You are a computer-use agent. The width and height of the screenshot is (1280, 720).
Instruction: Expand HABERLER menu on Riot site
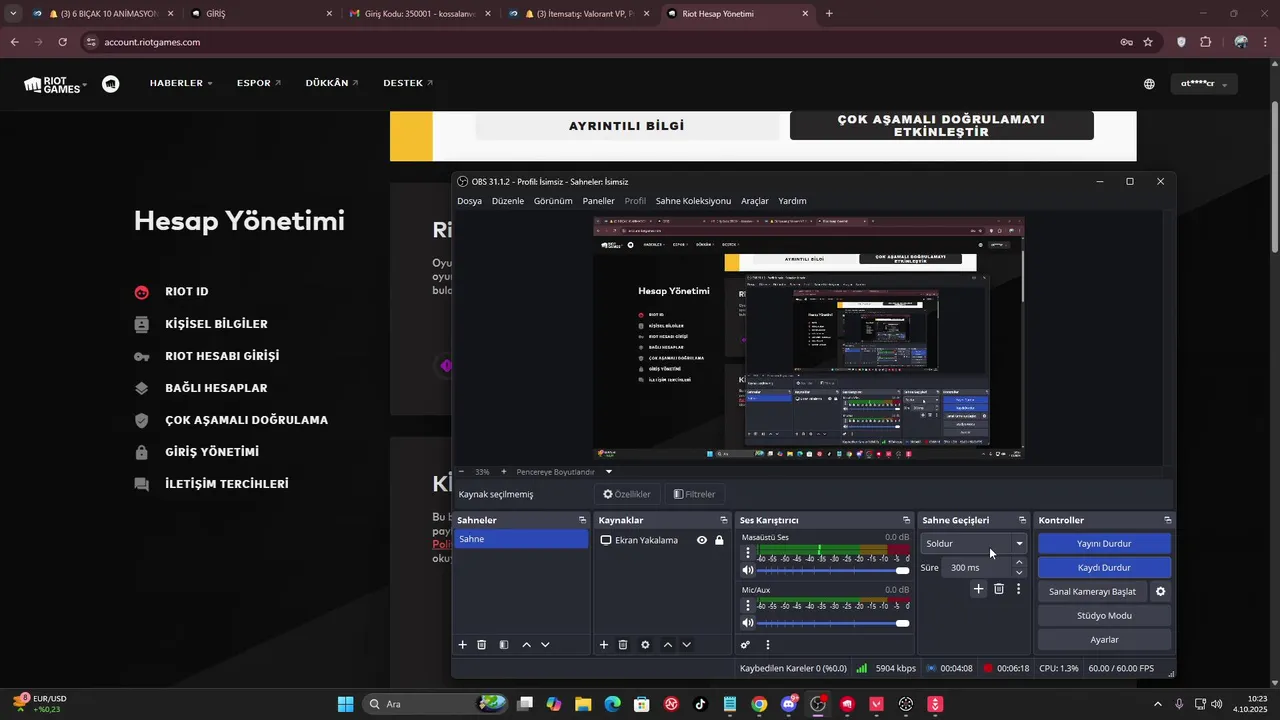[181, 83]
